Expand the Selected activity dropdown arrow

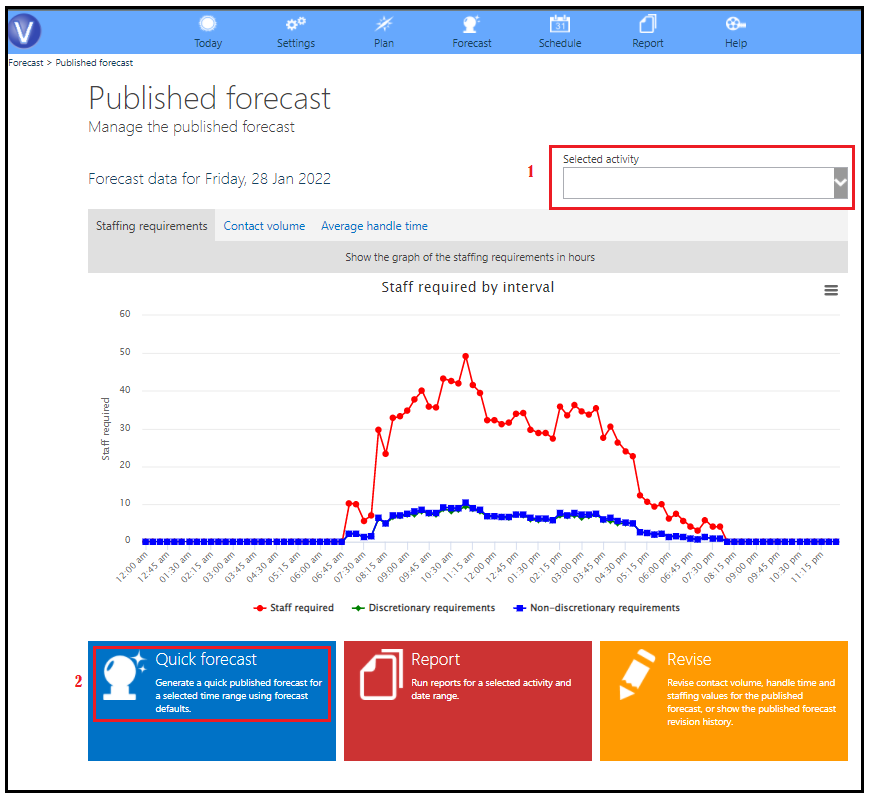[841, 183]
